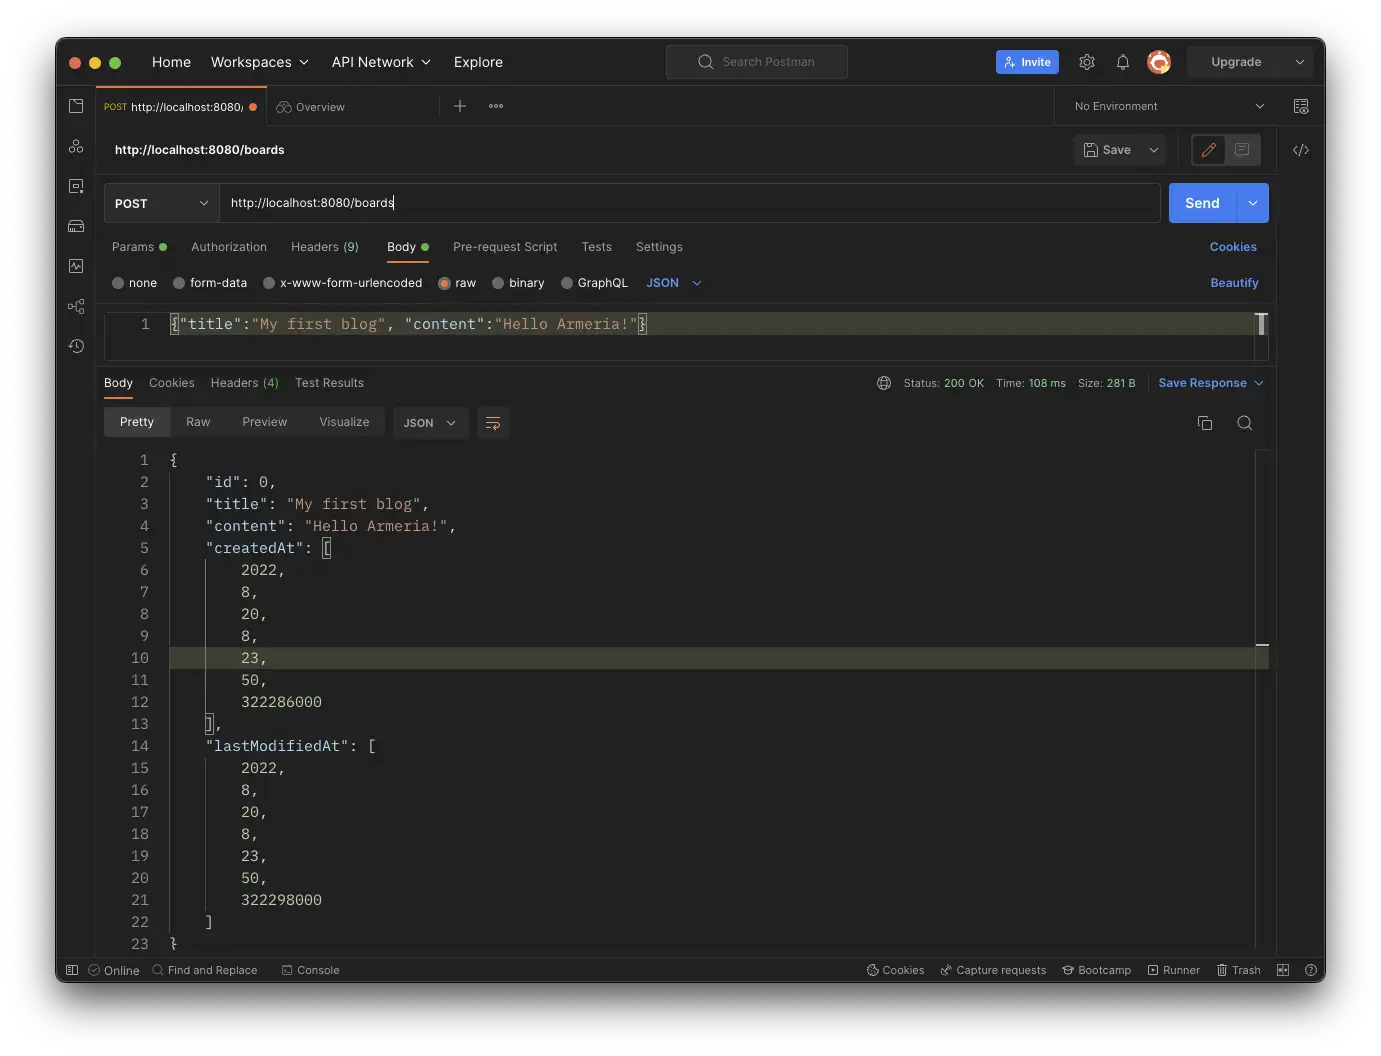
Task: Switch to the Params tab
Action: 139,247
